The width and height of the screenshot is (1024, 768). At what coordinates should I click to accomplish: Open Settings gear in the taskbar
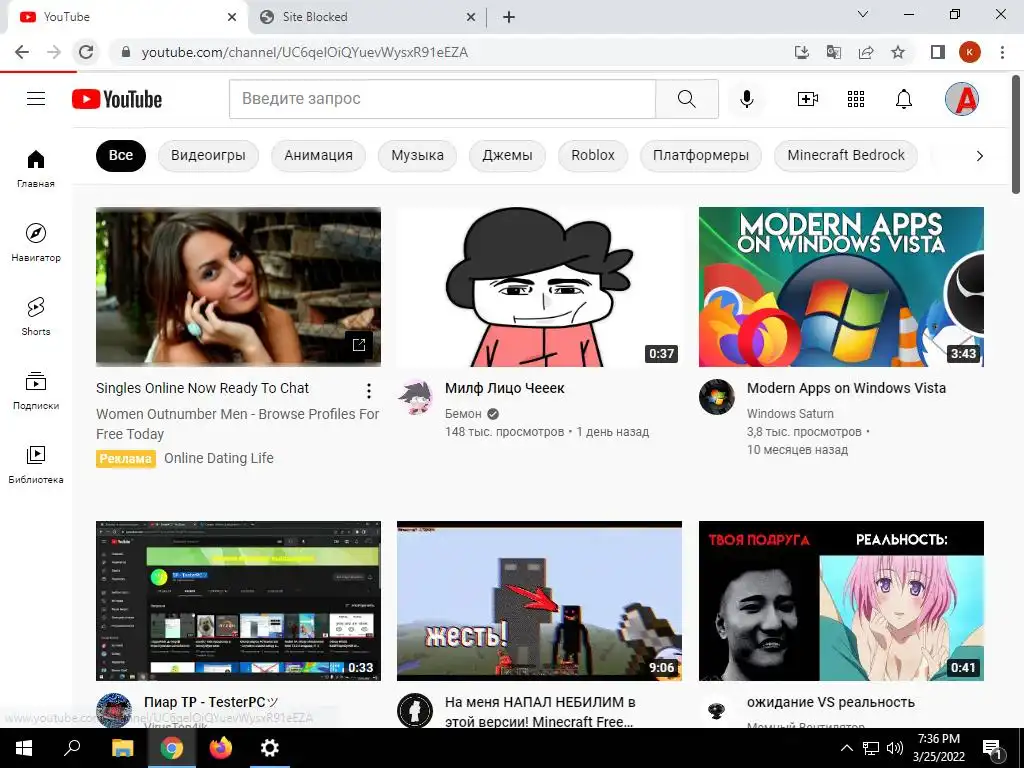click(x=270, y=748)
